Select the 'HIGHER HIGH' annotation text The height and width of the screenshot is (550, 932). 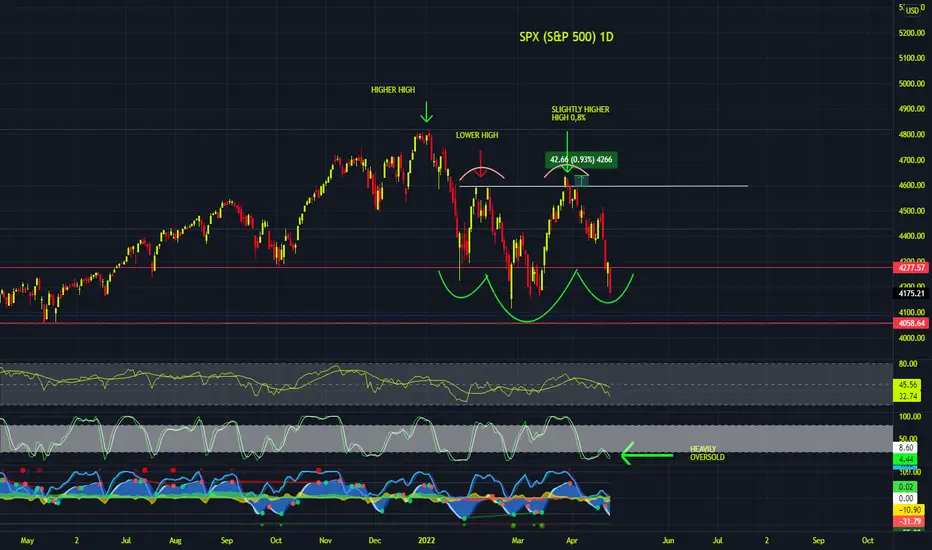click(393, 90)
